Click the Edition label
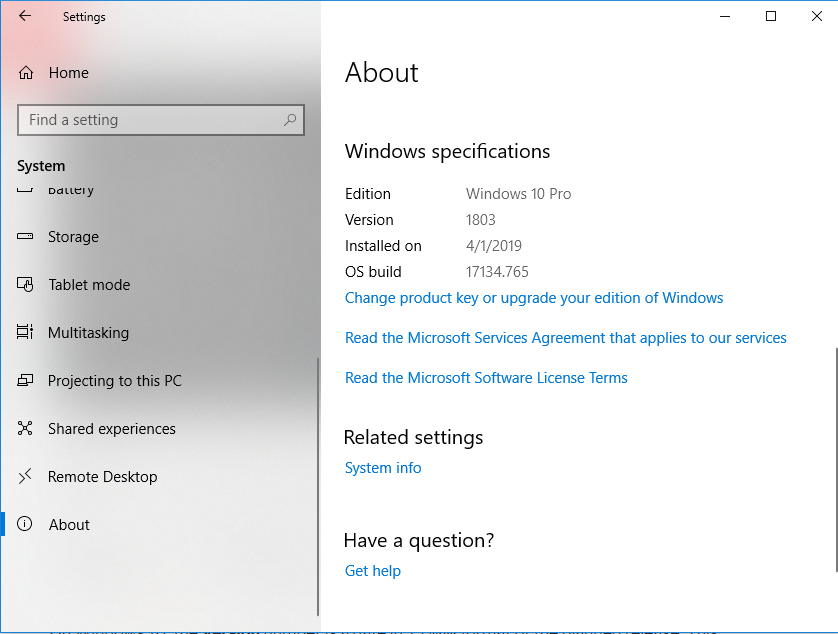 368,194
